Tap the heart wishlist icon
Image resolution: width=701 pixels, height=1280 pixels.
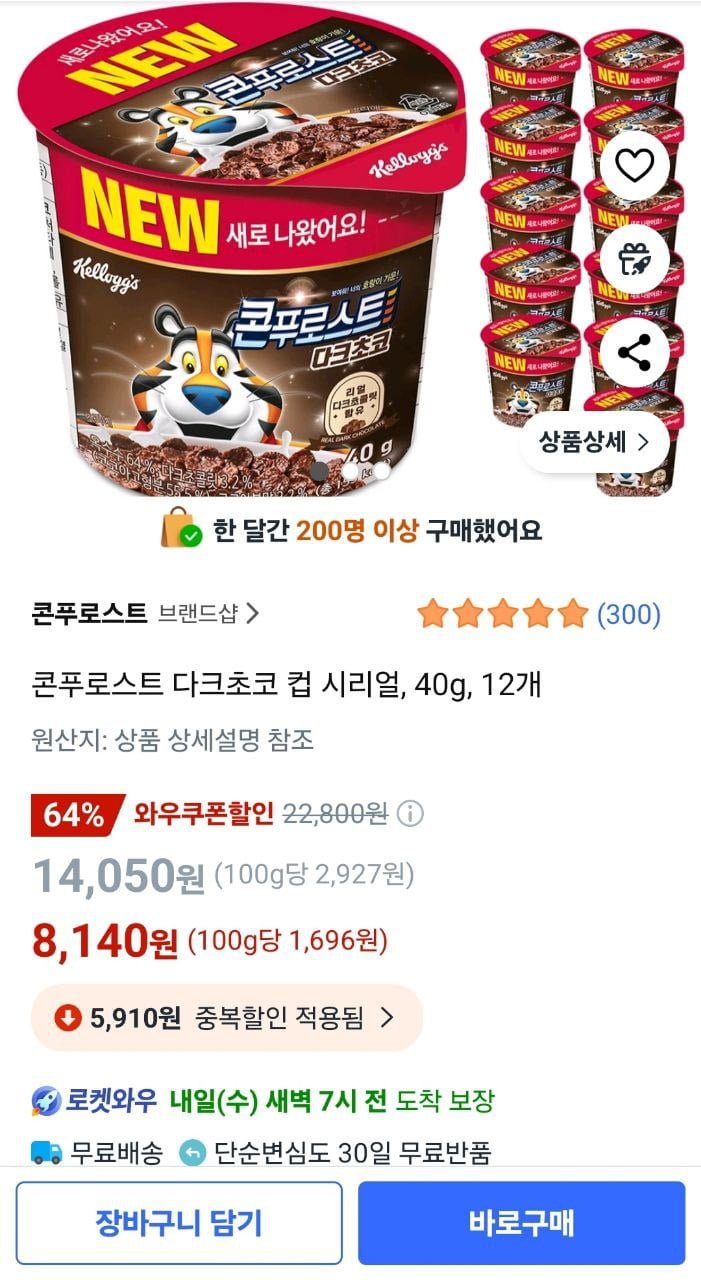tap(634, 165)
